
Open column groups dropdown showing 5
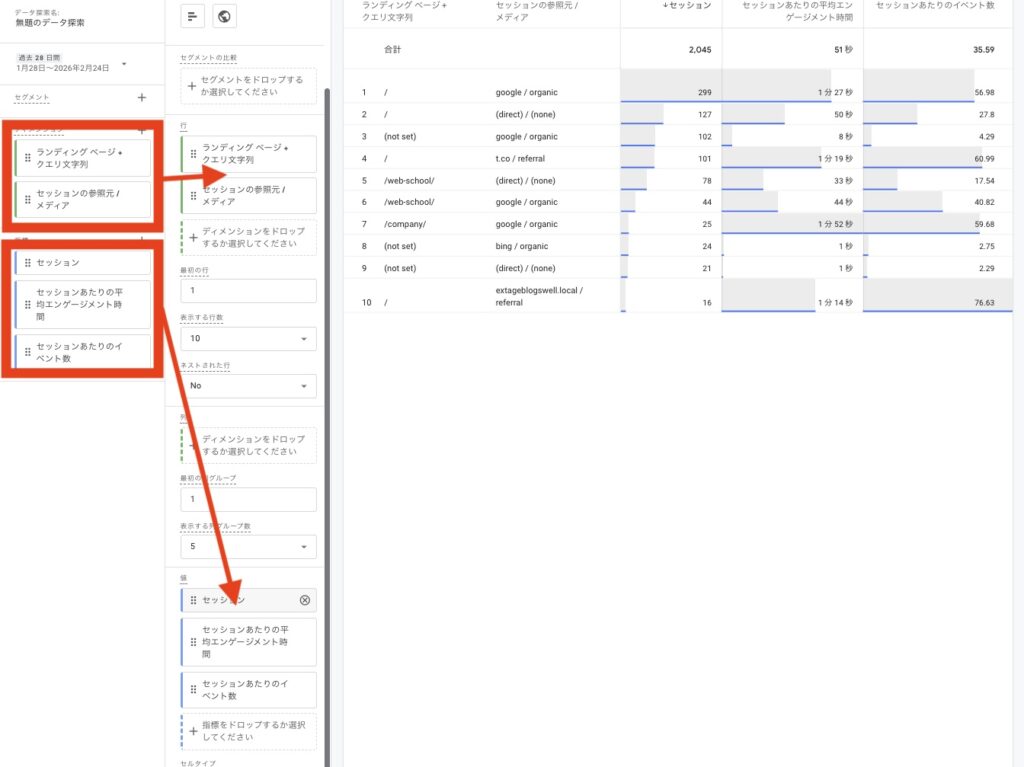(x=248, y=547)
